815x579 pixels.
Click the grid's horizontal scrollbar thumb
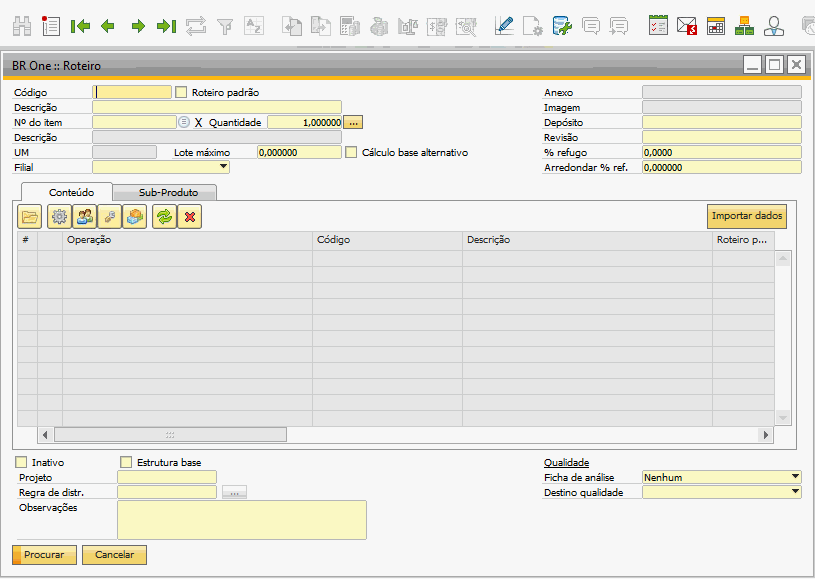(170, 435)
